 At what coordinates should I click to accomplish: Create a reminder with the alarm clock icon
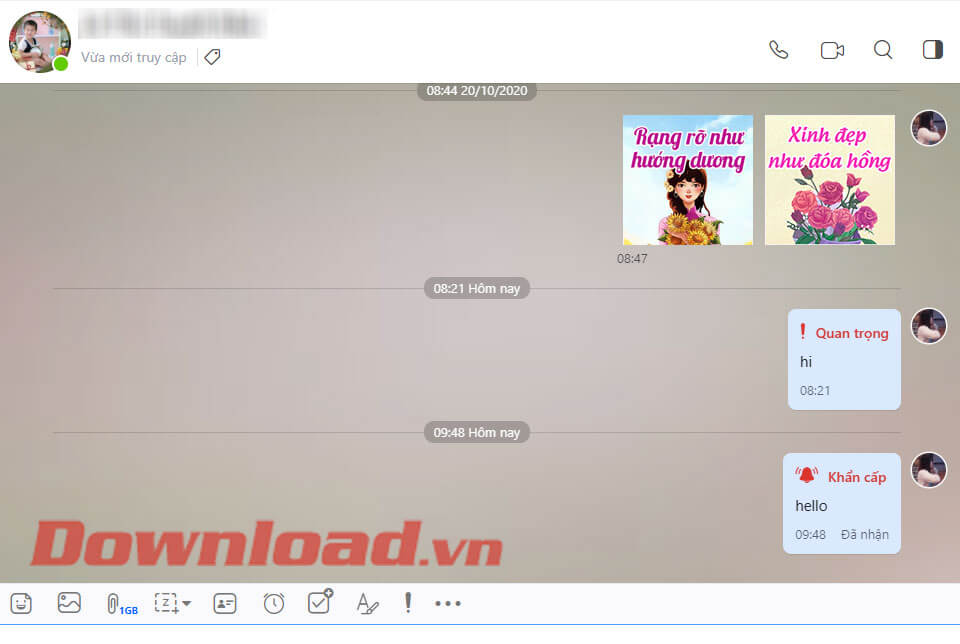coord(274,603)
